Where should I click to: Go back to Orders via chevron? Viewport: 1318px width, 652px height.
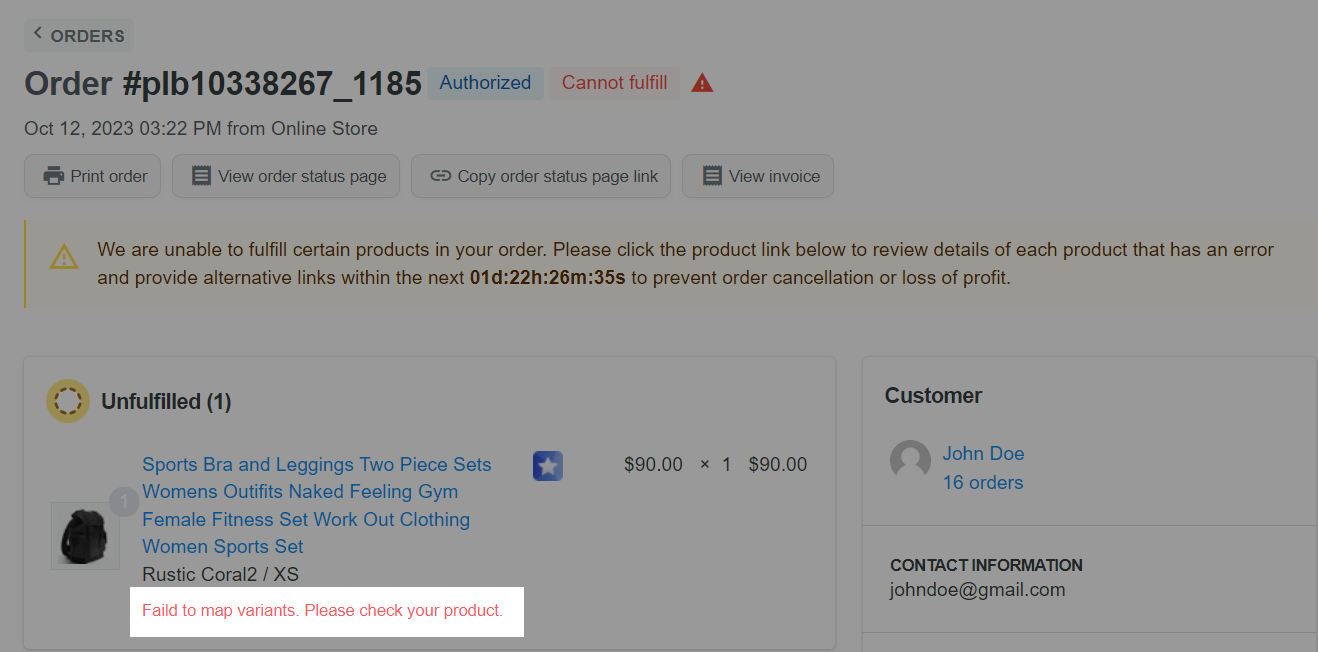38,34
